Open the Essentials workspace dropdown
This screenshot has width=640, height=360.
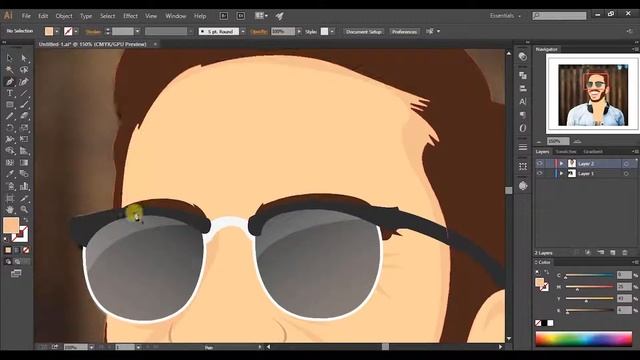coord(505,16)
